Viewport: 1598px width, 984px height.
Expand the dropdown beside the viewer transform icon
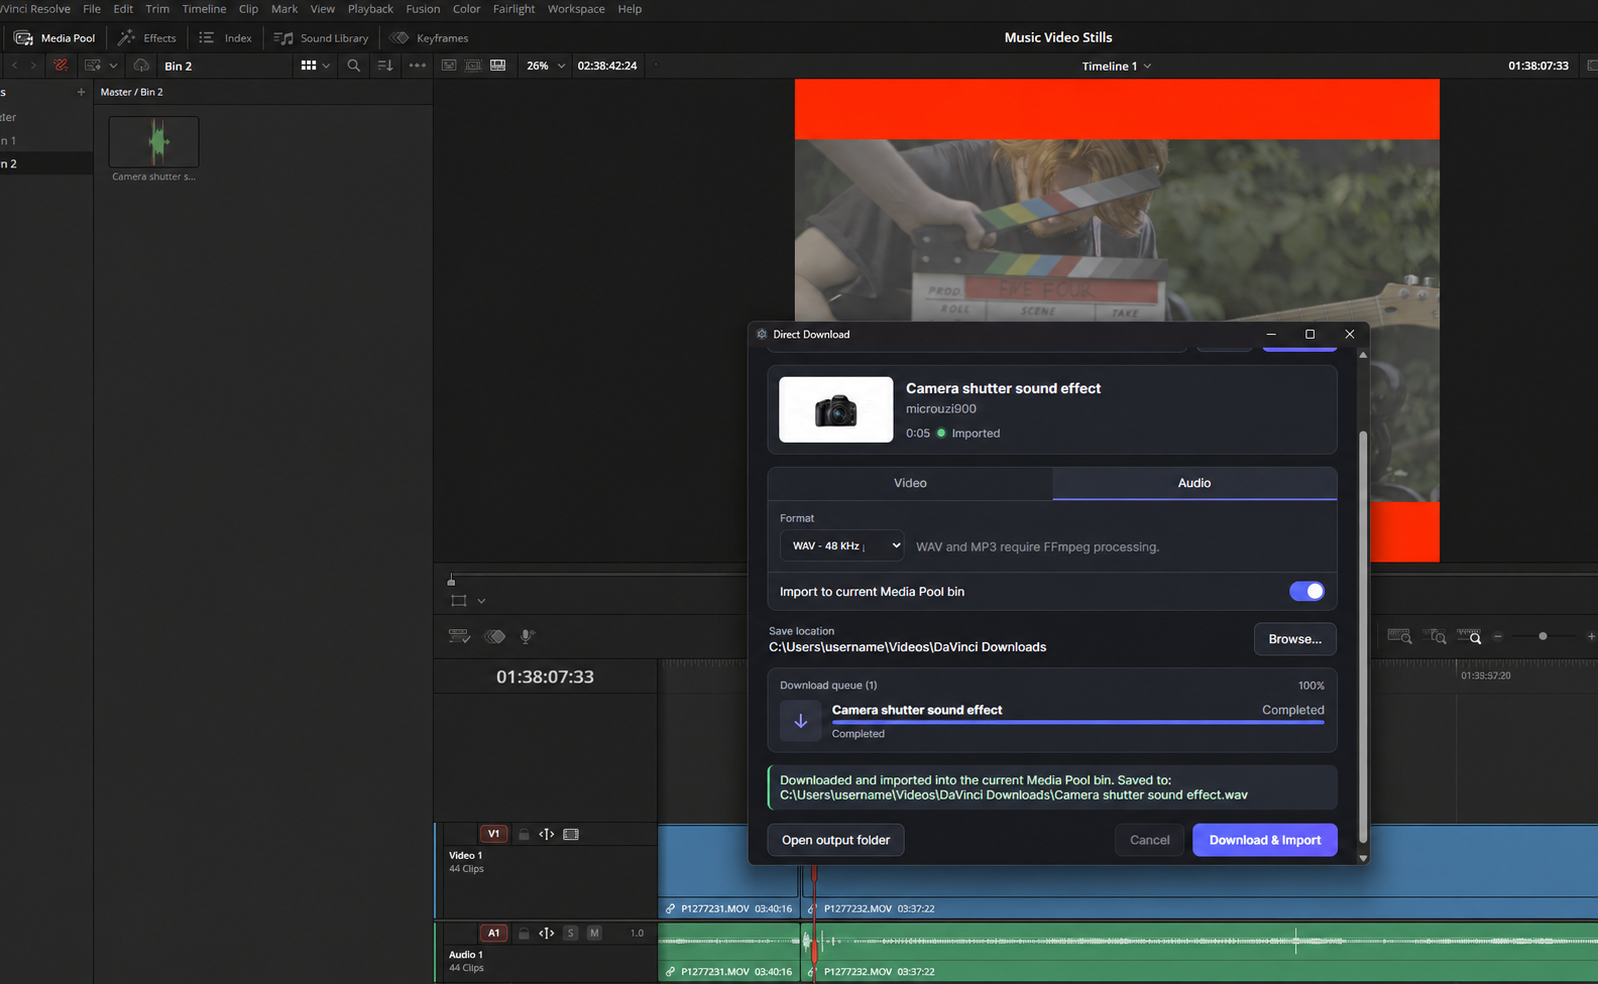tap(481, 601)
